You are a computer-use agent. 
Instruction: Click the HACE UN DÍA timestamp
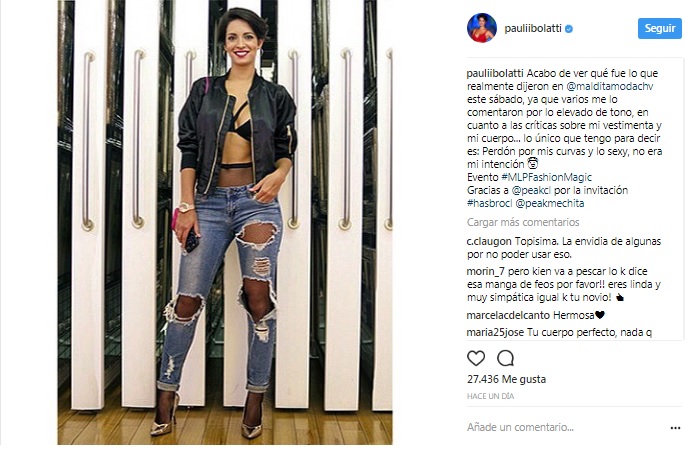point(490,396)
